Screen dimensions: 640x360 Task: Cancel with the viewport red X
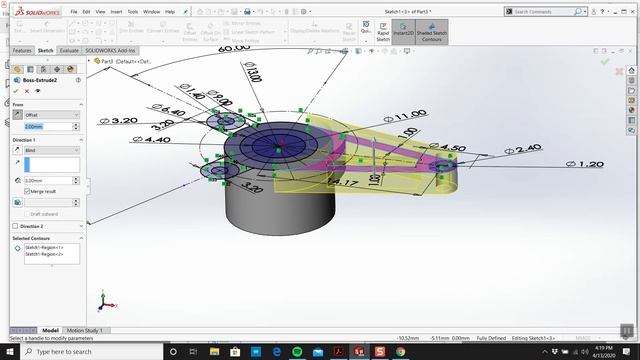click(x=619, y=71)
